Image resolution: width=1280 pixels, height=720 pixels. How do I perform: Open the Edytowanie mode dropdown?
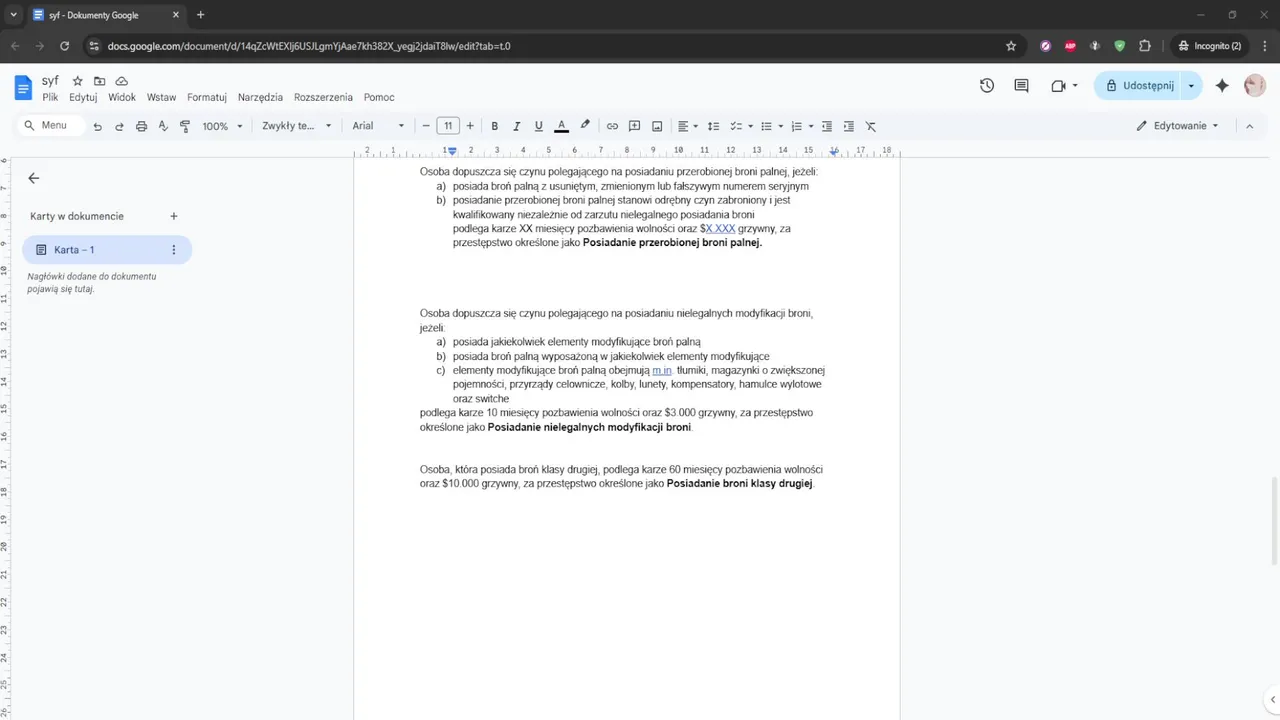[1179, 126]
